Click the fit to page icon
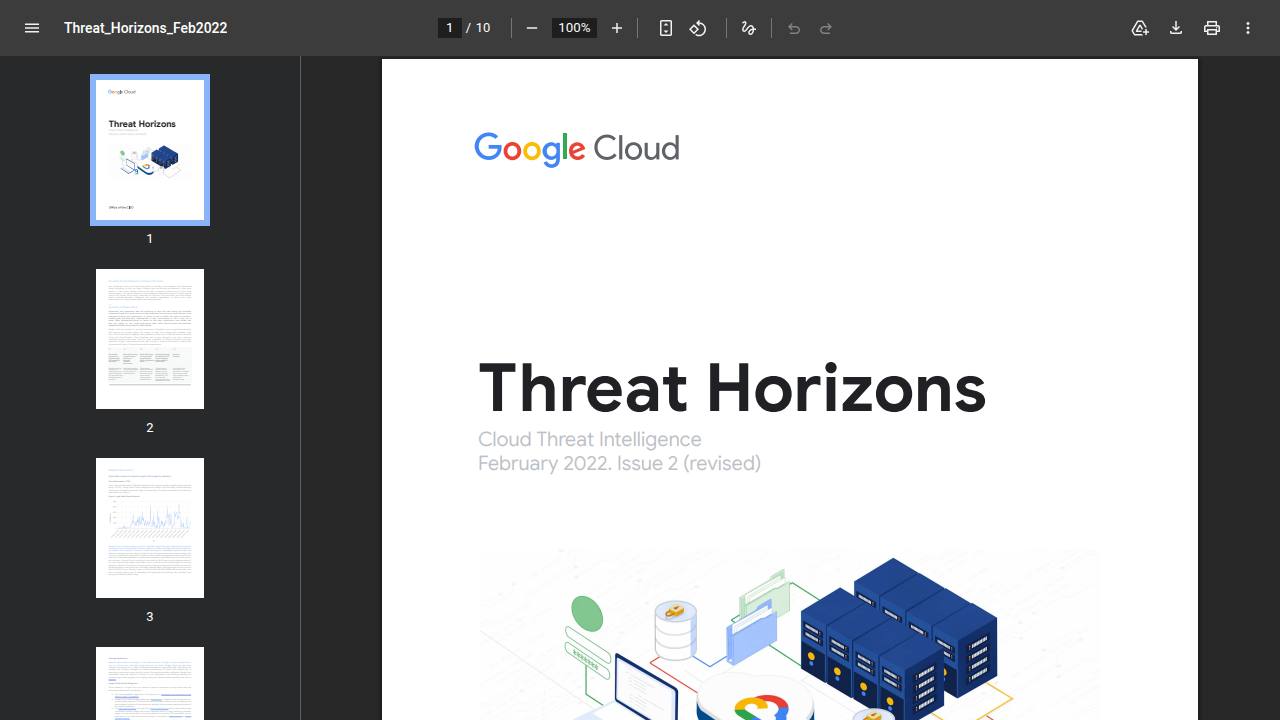1280x720 pixels. 666,28
